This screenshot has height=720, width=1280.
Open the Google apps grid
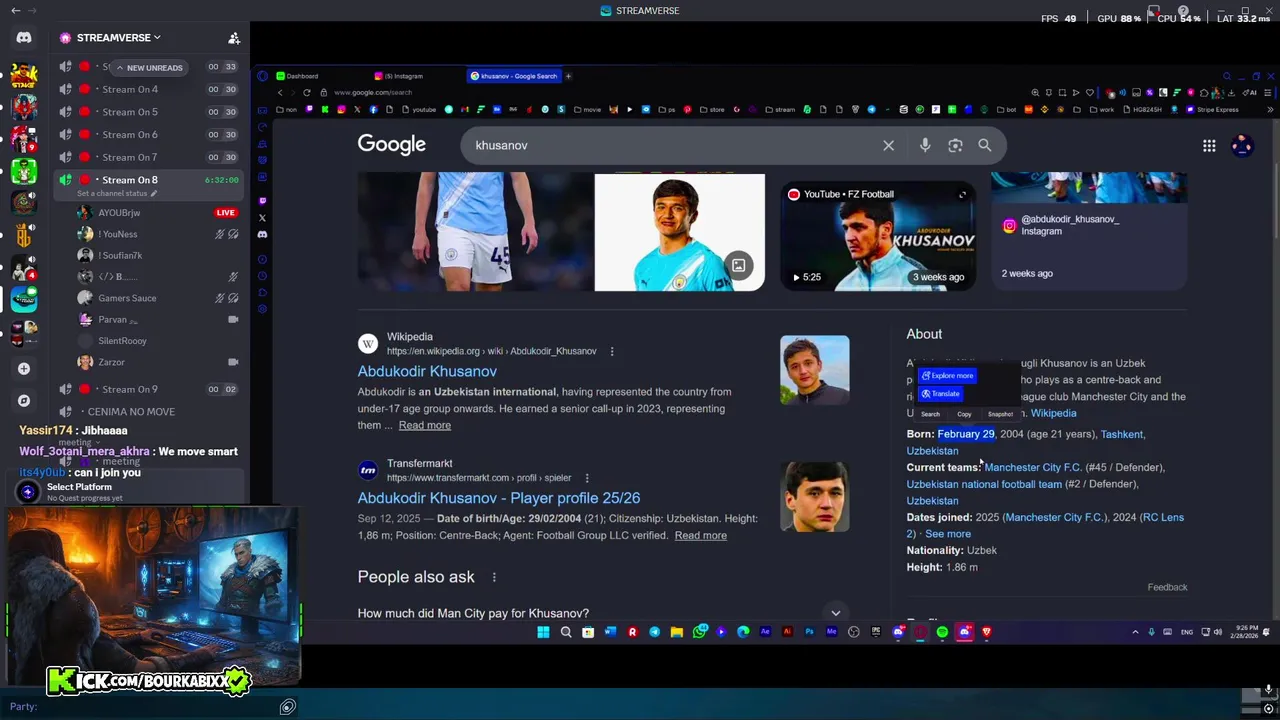tap(1209, 146)
